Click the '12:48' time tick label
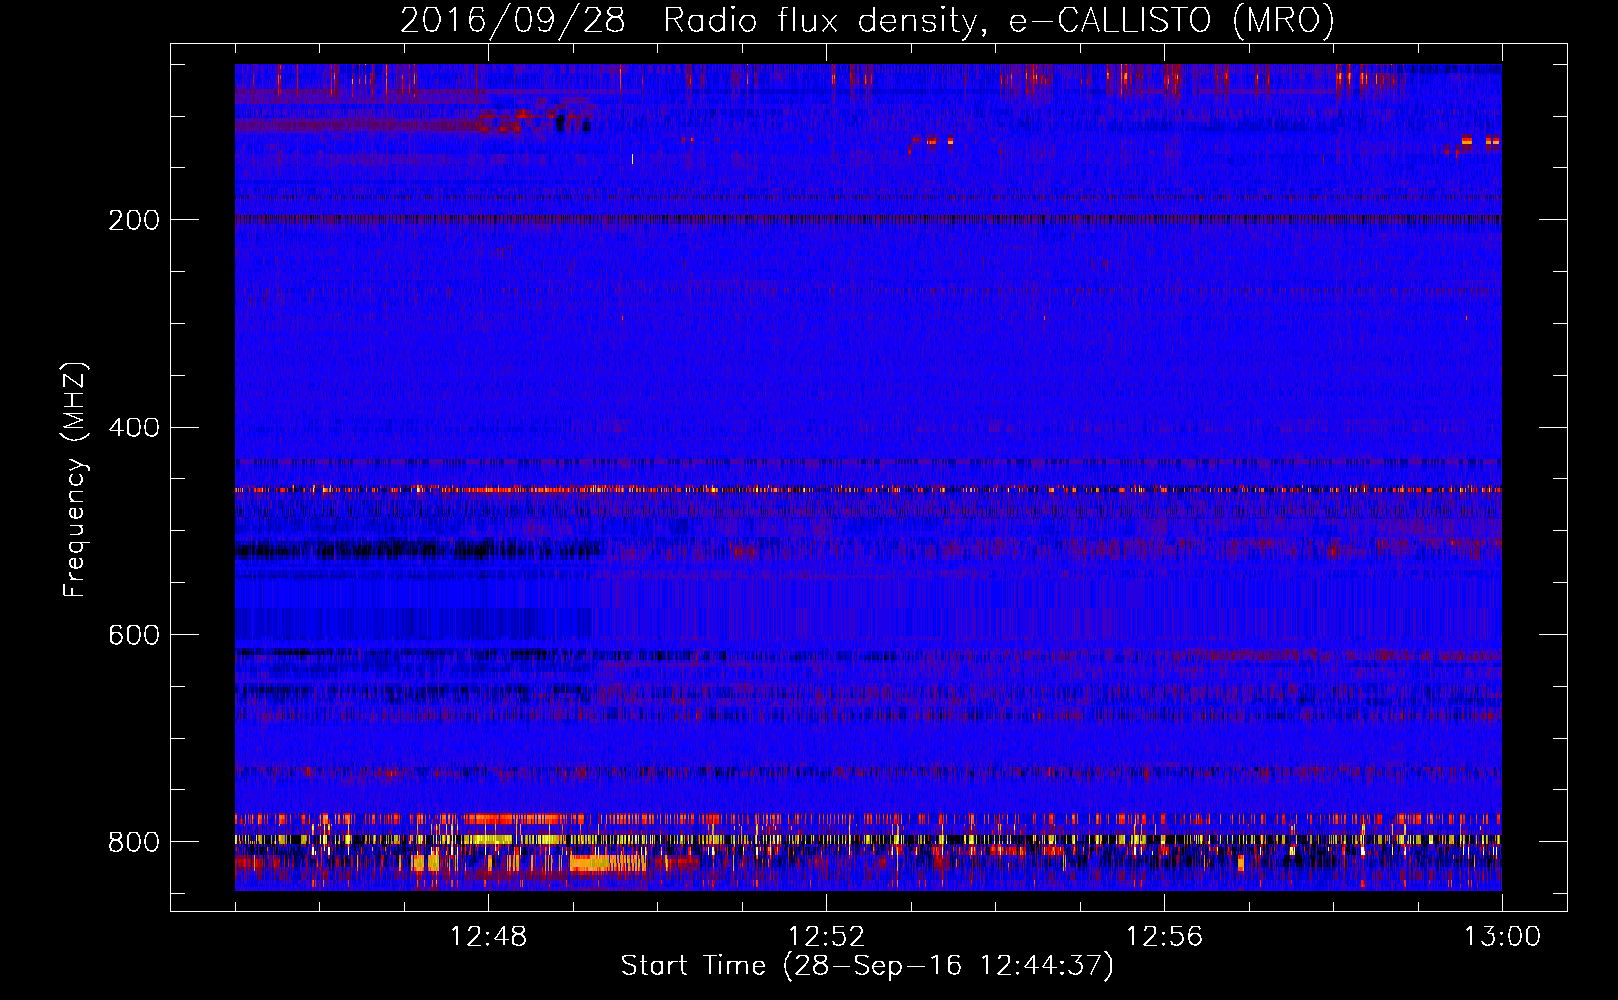 488,937
